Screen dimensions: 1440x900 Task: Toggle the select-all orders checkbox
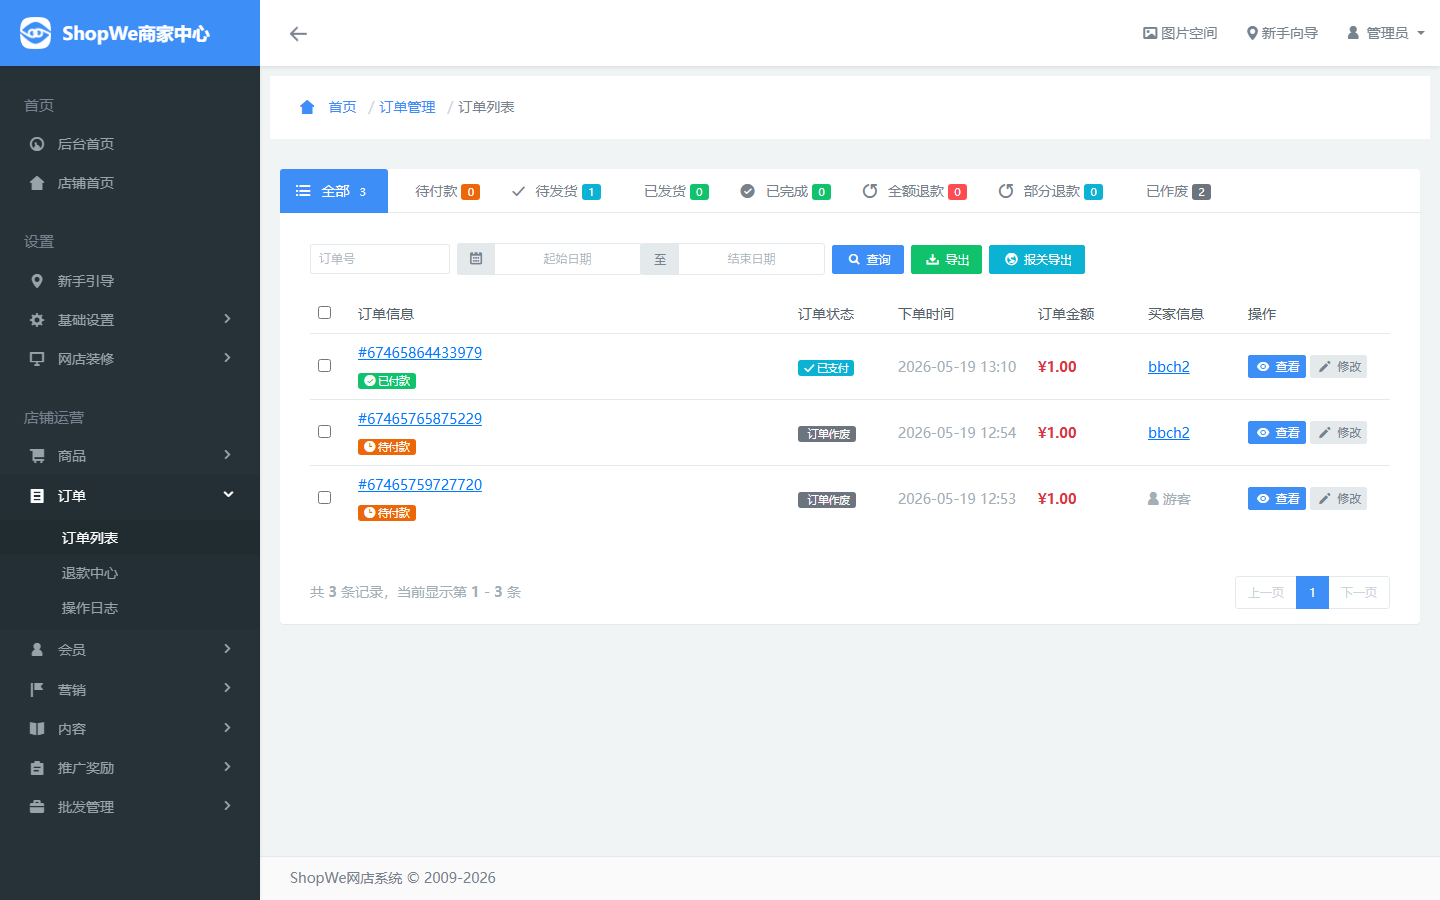(324, 313)
